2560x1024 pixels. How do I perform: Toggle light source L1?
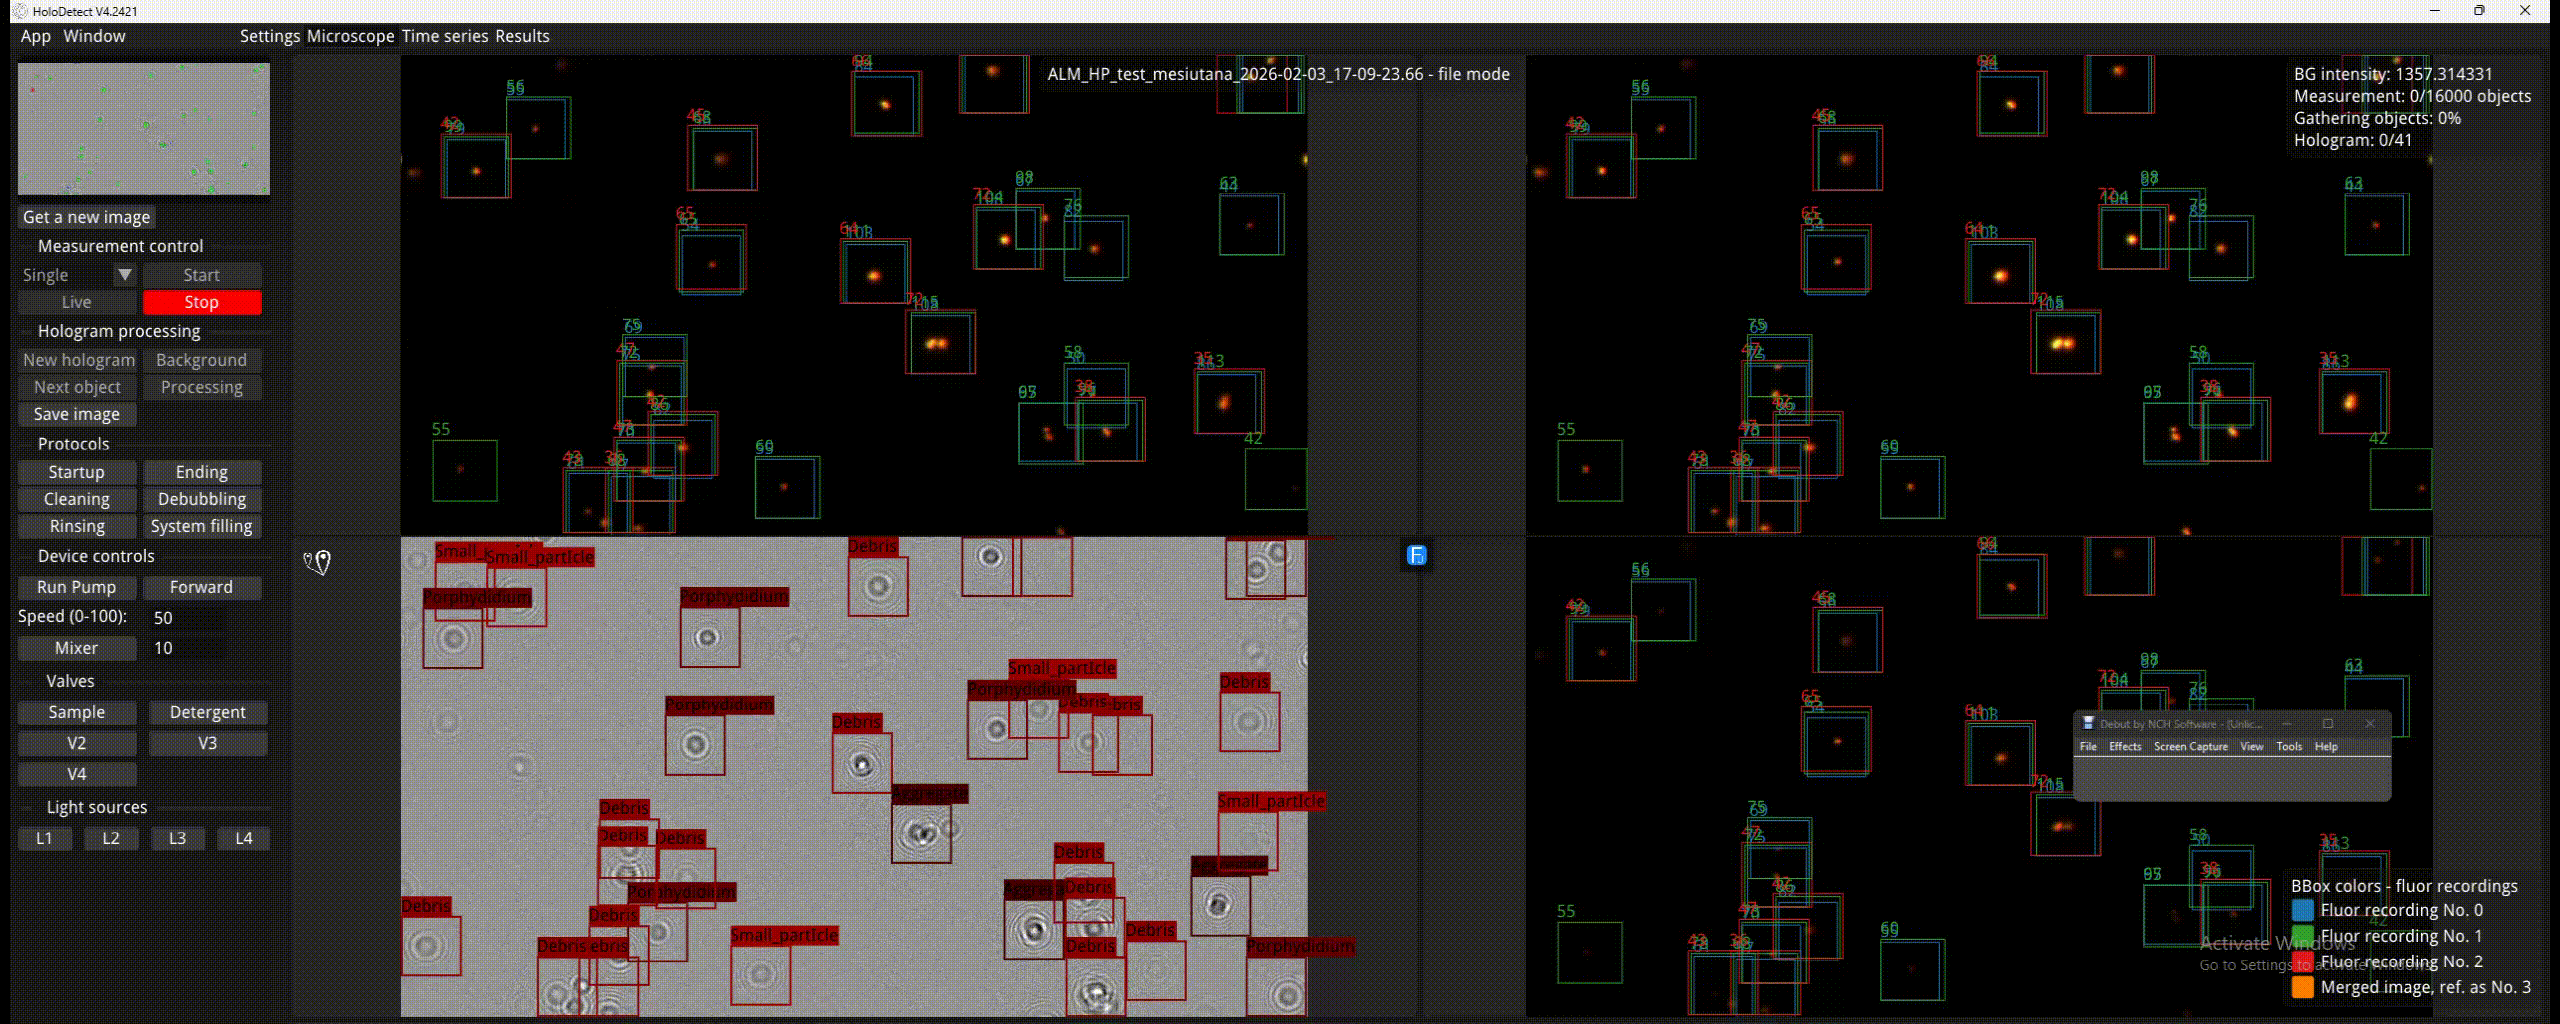point(44,839)
